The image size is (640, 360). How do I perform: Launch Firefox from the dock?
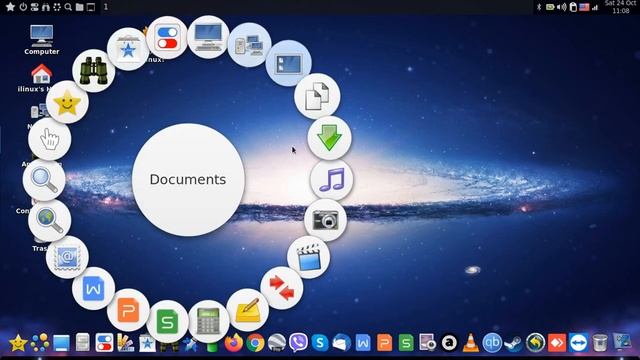pyautogui.click(x=234, y=343)
